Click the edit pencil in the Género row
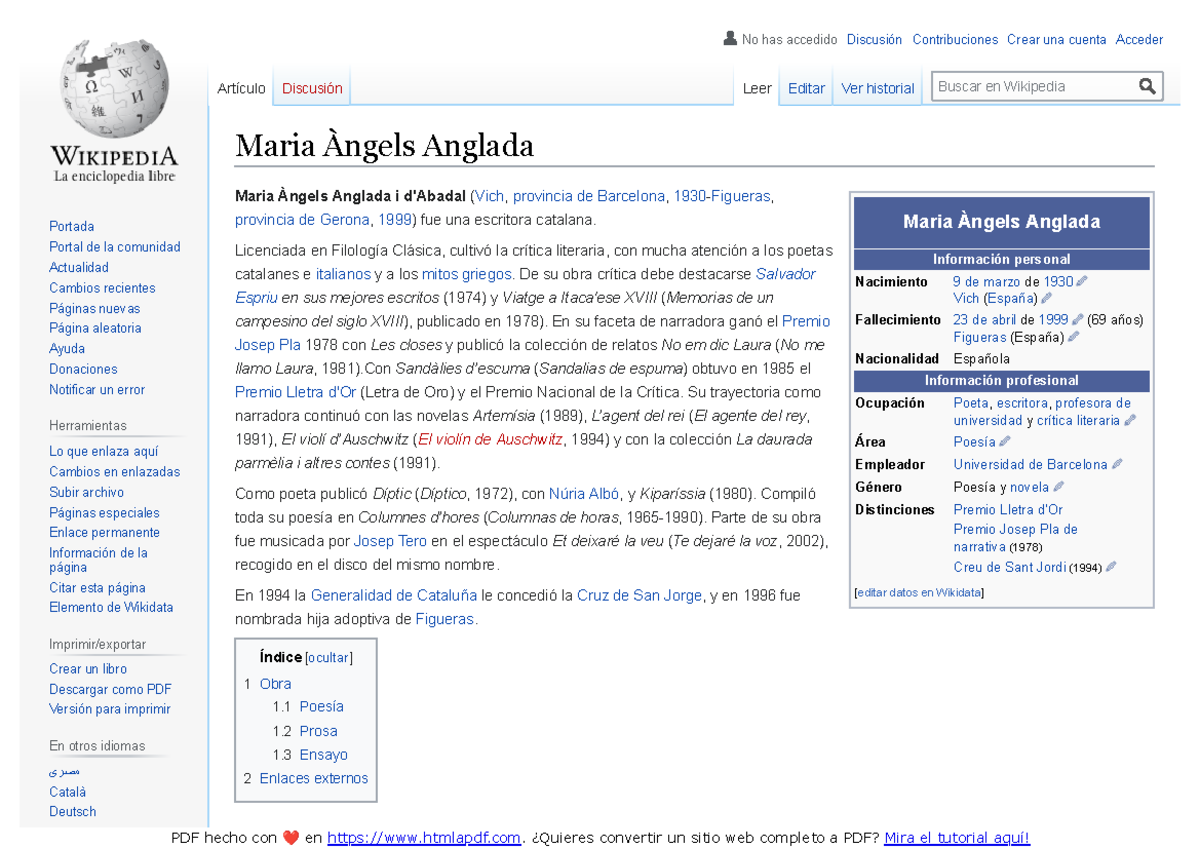1200x848 pixels. click(1058, 487)
